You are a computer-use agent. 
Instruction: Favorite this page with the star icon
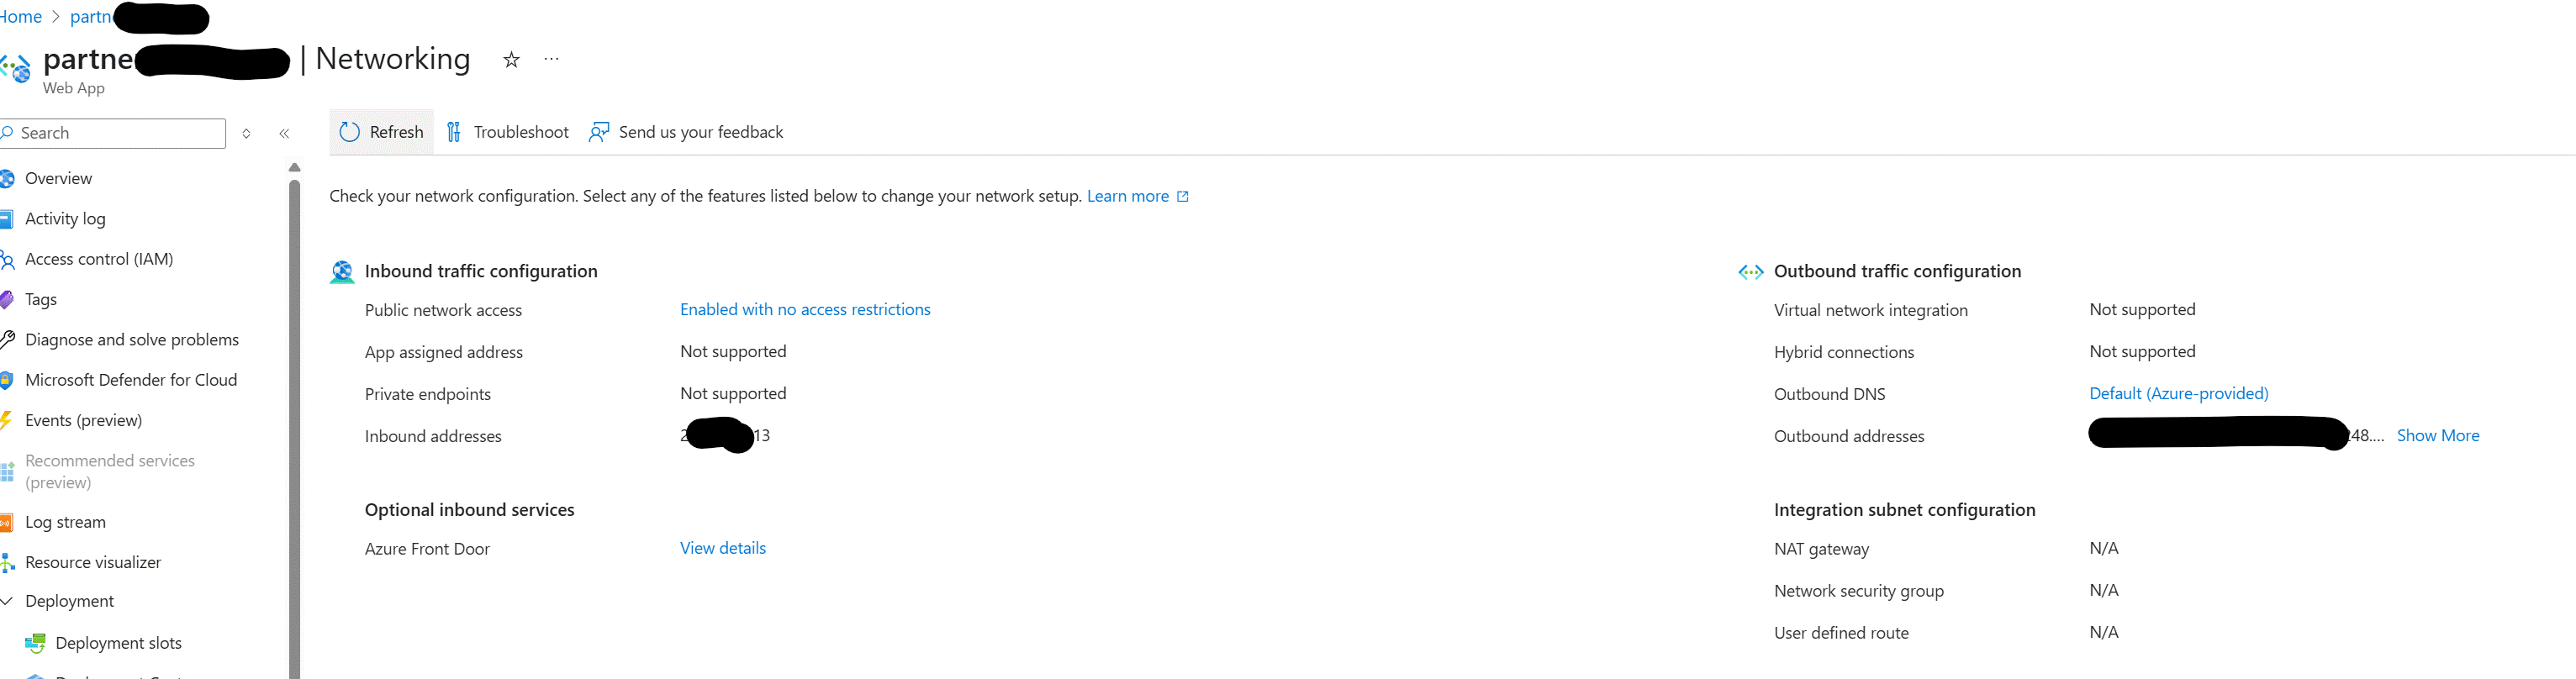[511, 60]
